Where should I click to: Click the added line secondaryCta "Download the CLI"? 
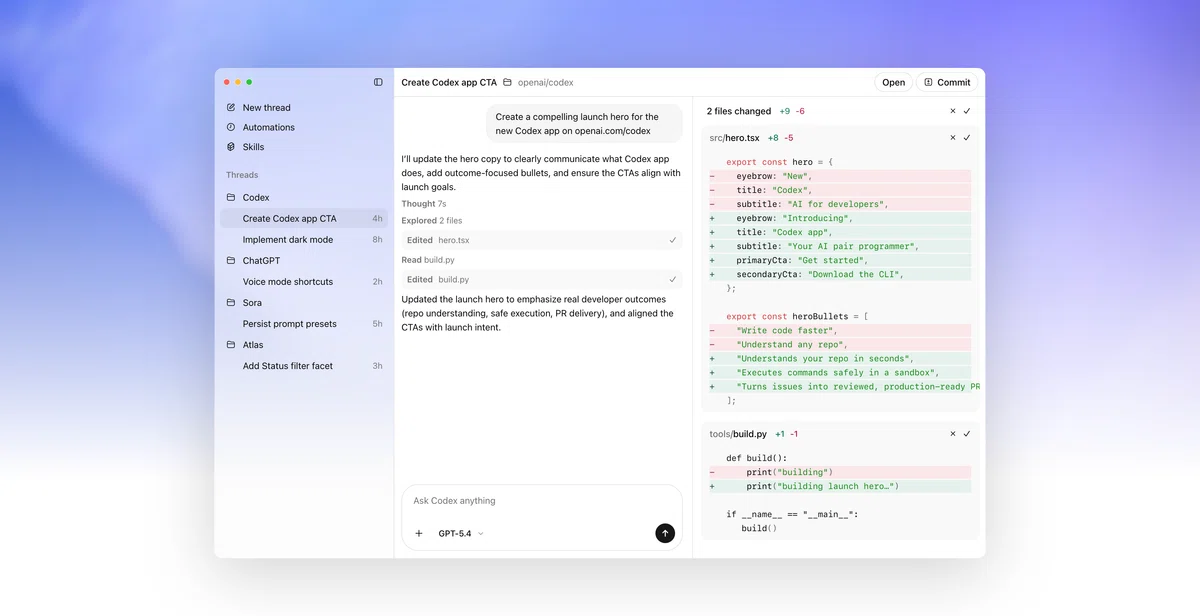click(839, 274)
